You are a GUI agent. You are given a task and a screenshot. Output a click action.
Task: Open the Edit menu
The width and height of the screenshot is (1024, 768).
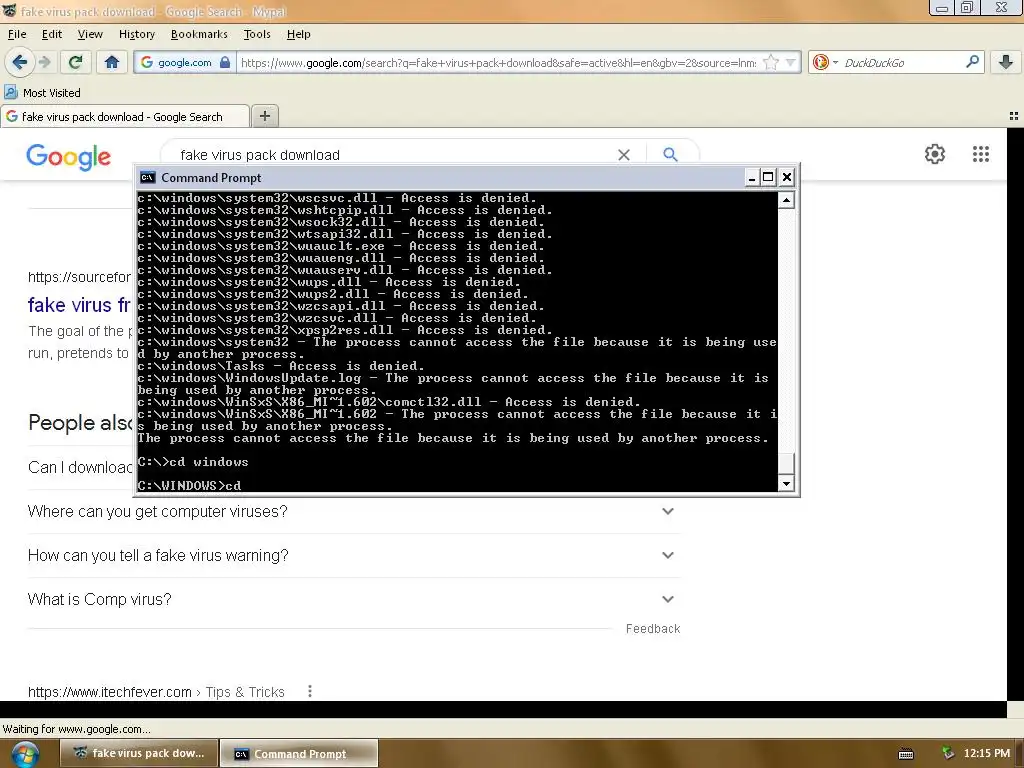[52, 34]
